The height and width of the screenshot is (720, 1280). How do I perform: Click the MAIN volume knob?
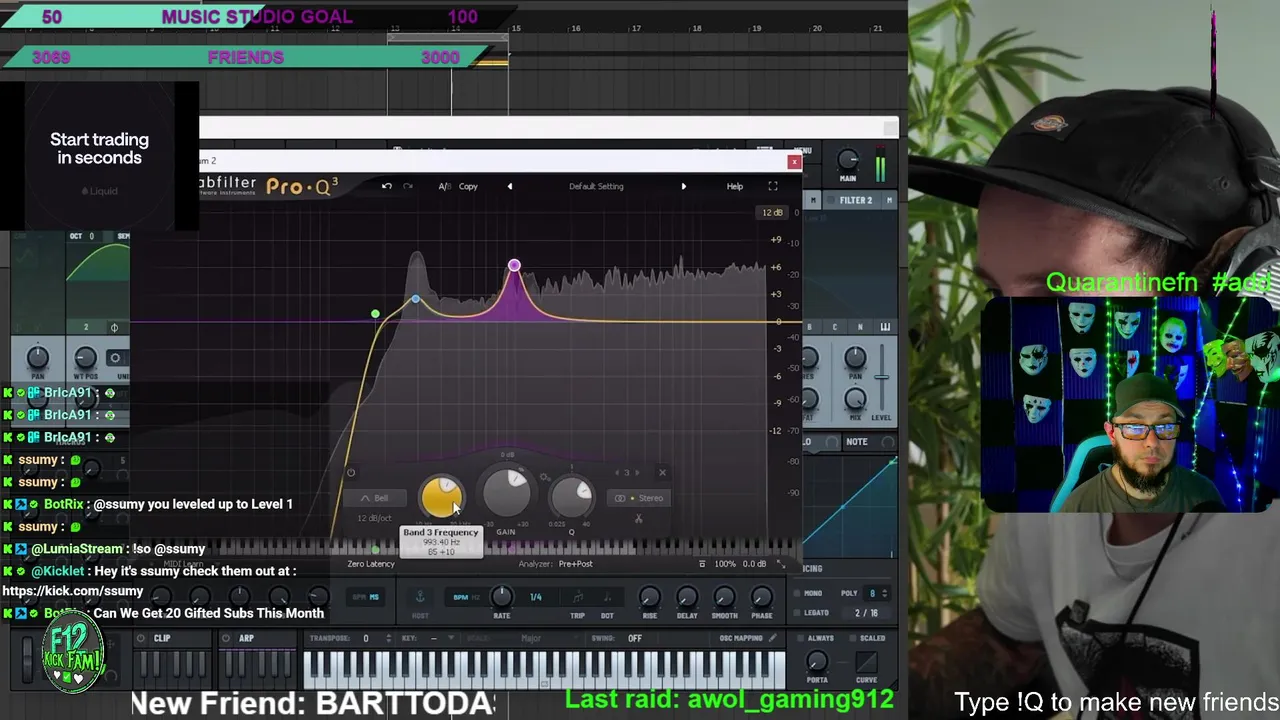tap(848, 160)
